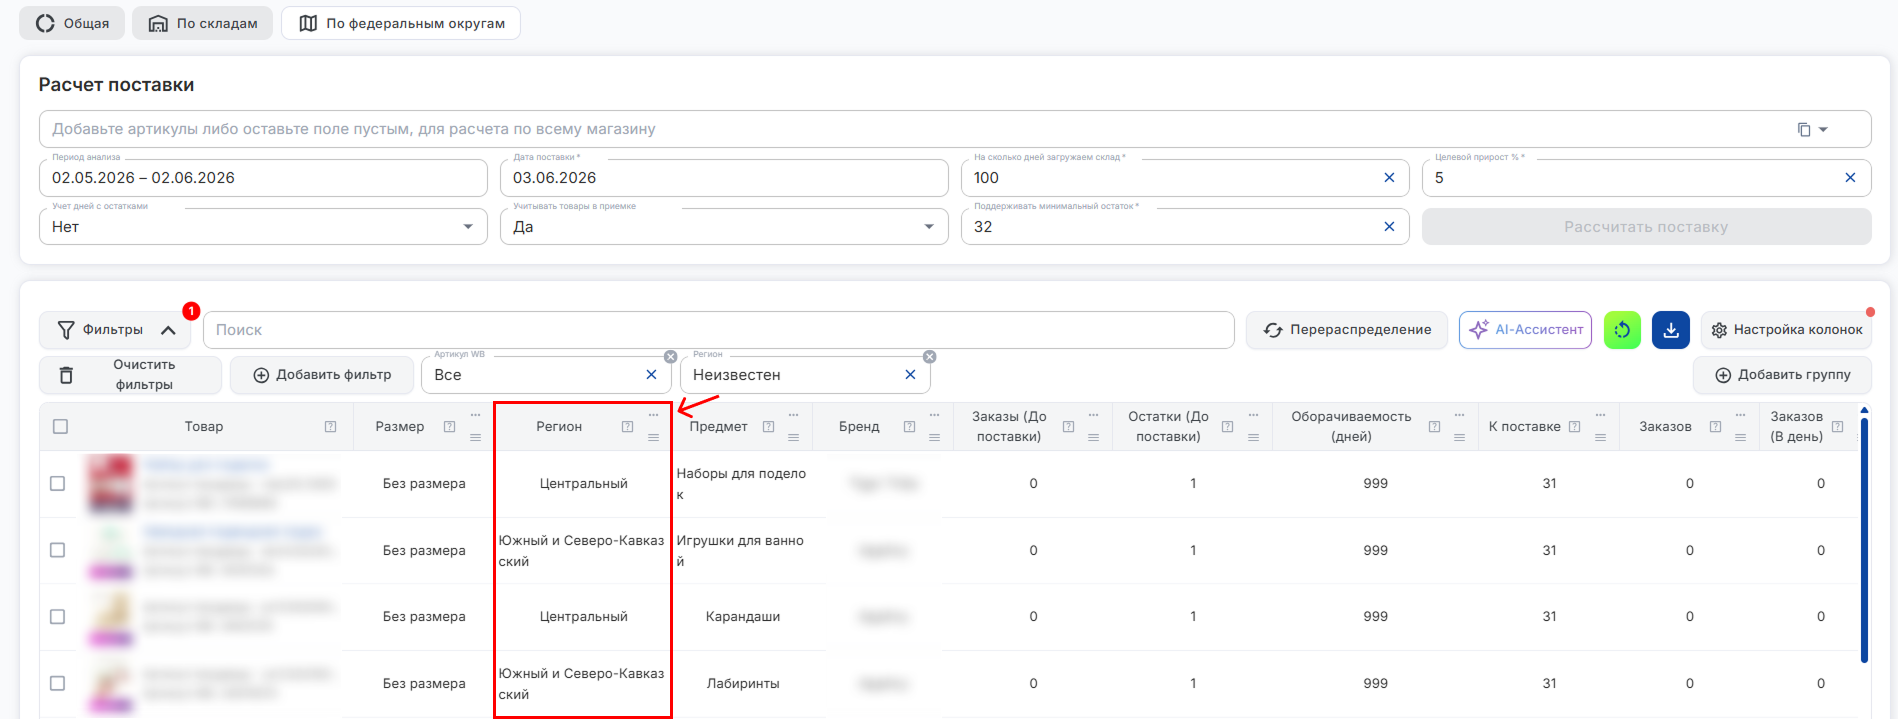1898x719 pixels.
Task: Click the help icon in Предмет column
Action: (768, 427)
